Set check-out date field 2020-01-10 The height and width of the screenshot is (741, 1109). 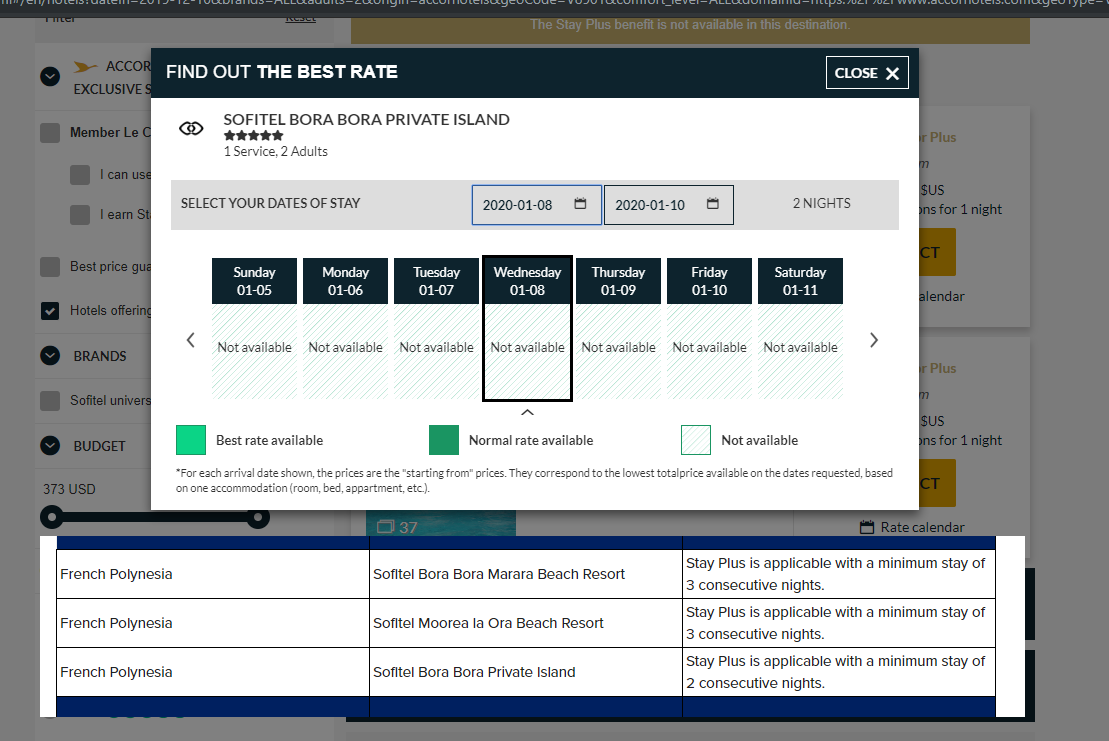[x=668, y=205]
